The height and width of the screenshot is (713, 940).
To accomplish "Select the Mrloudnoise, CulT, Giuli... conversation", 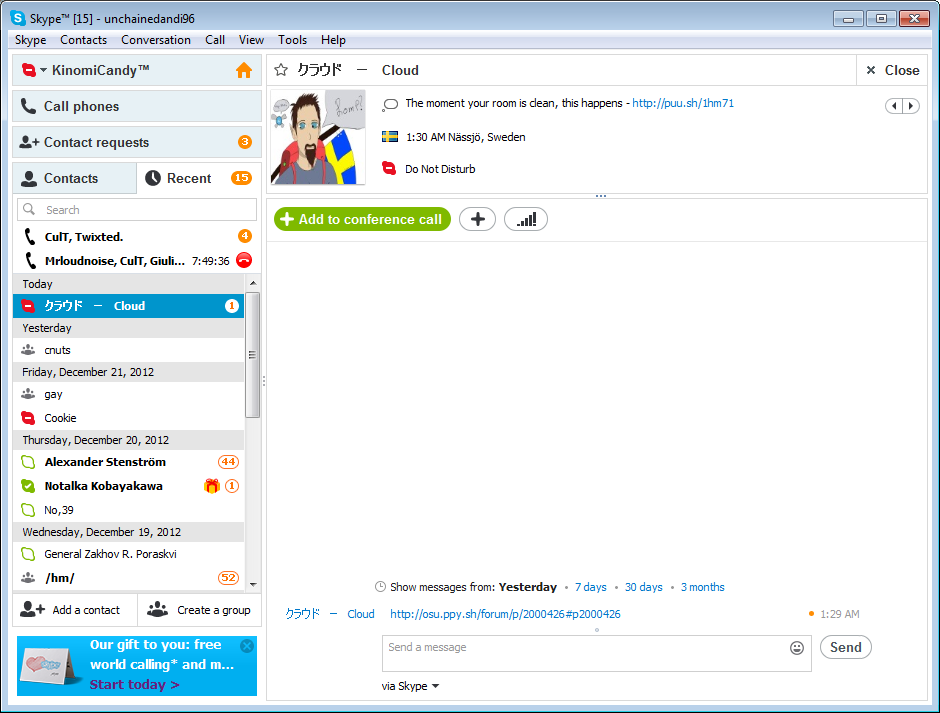I will click(x=115, y=261).
